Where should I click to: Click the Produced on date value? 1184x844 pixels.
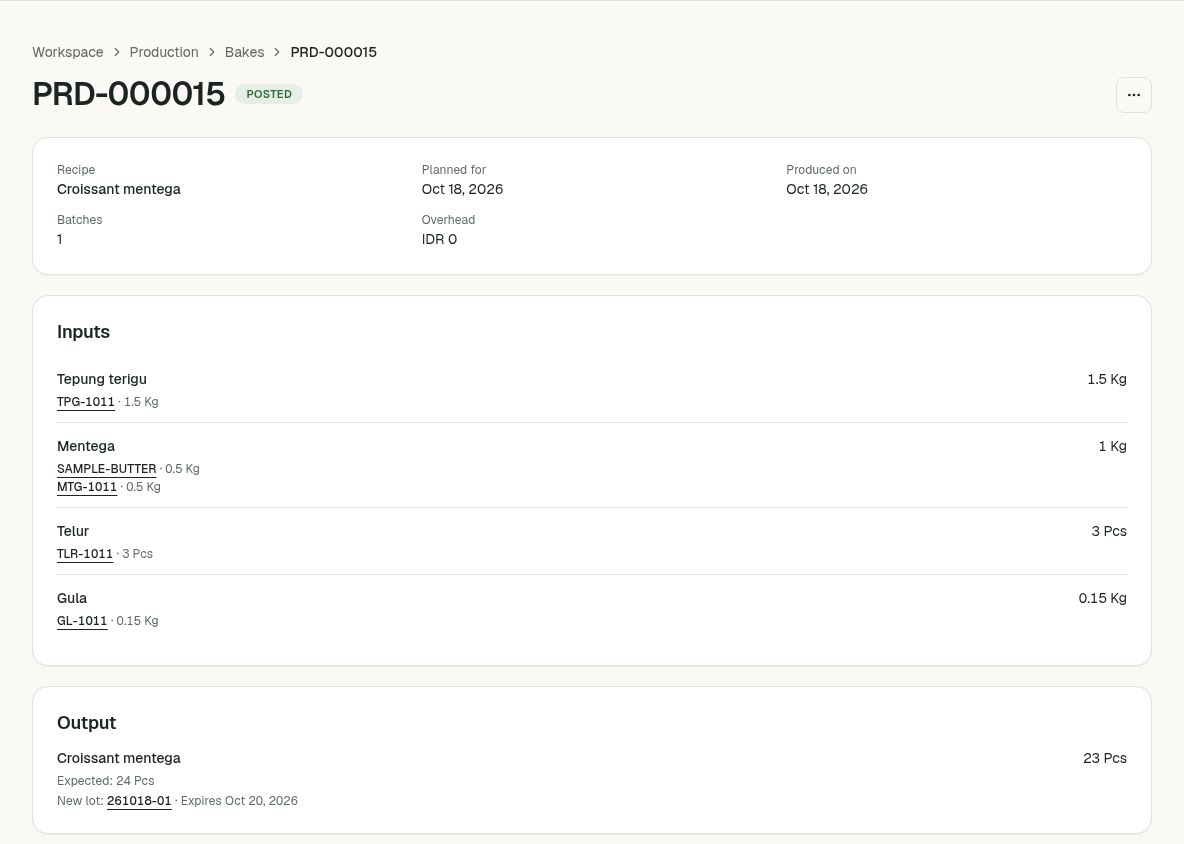pos(827,189)
